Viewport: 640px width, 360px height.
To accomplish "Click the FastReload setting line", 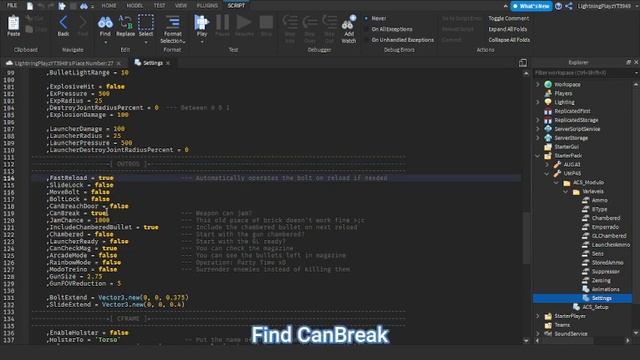I will [x=81, y=178].
